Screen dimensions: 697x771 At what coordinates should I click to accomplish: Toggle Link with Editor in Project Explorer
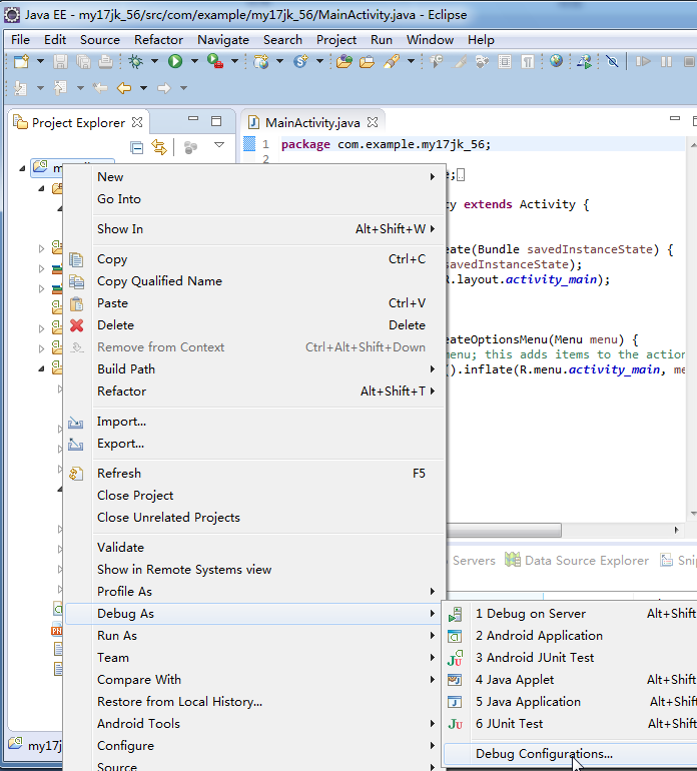[x=159, y=147]
